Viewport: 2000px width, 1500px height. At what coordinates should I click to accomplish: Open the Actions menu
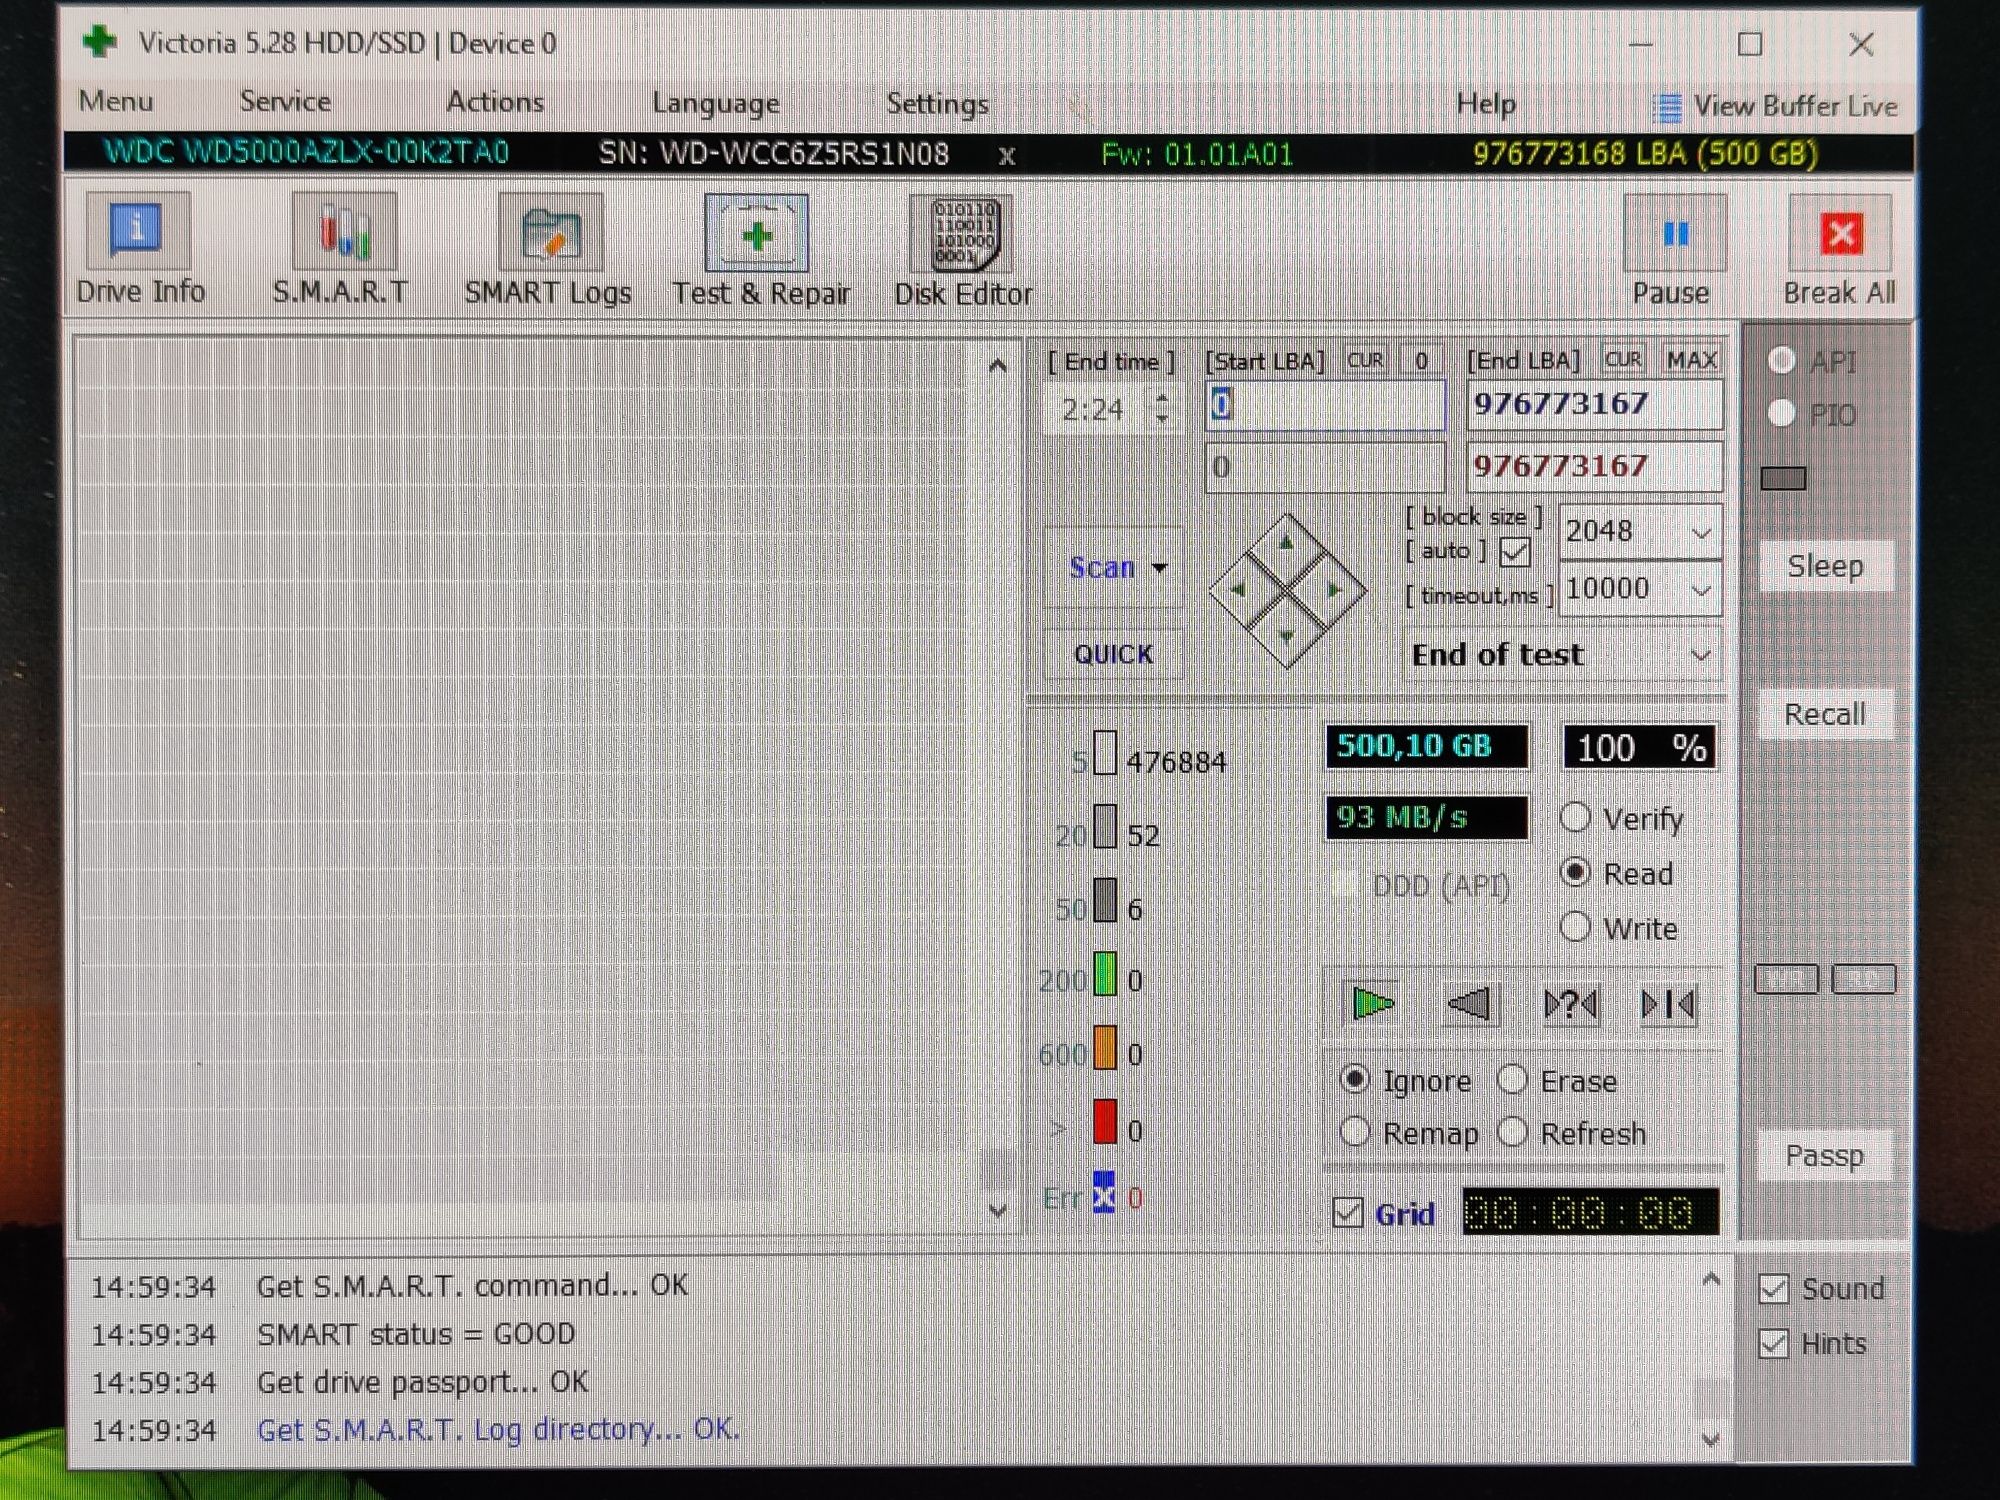click(x=495, y=102)
